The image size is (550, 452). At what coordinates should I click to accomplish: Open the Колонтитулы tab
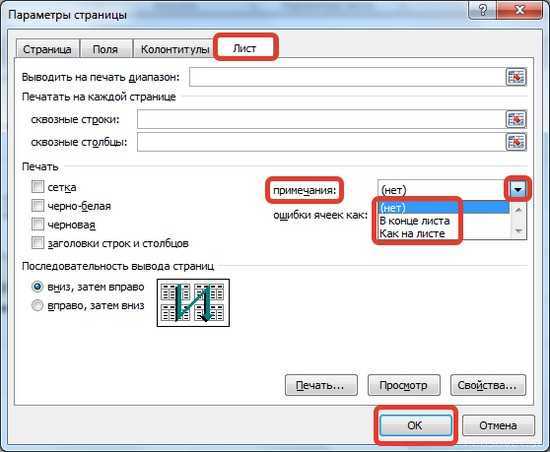click(x=175, y=49)
